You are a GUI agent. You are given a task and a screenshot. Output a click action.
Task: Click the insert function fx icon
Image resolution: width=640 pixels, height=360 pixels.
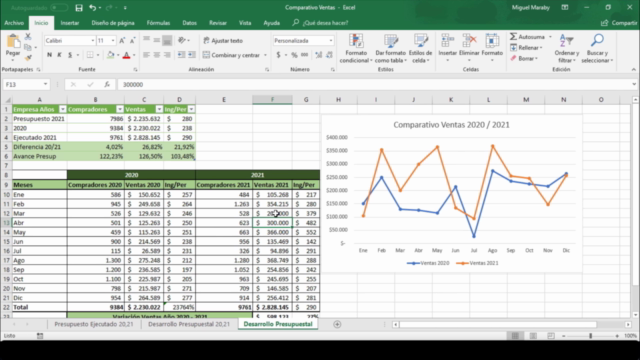tap(107, 84)
